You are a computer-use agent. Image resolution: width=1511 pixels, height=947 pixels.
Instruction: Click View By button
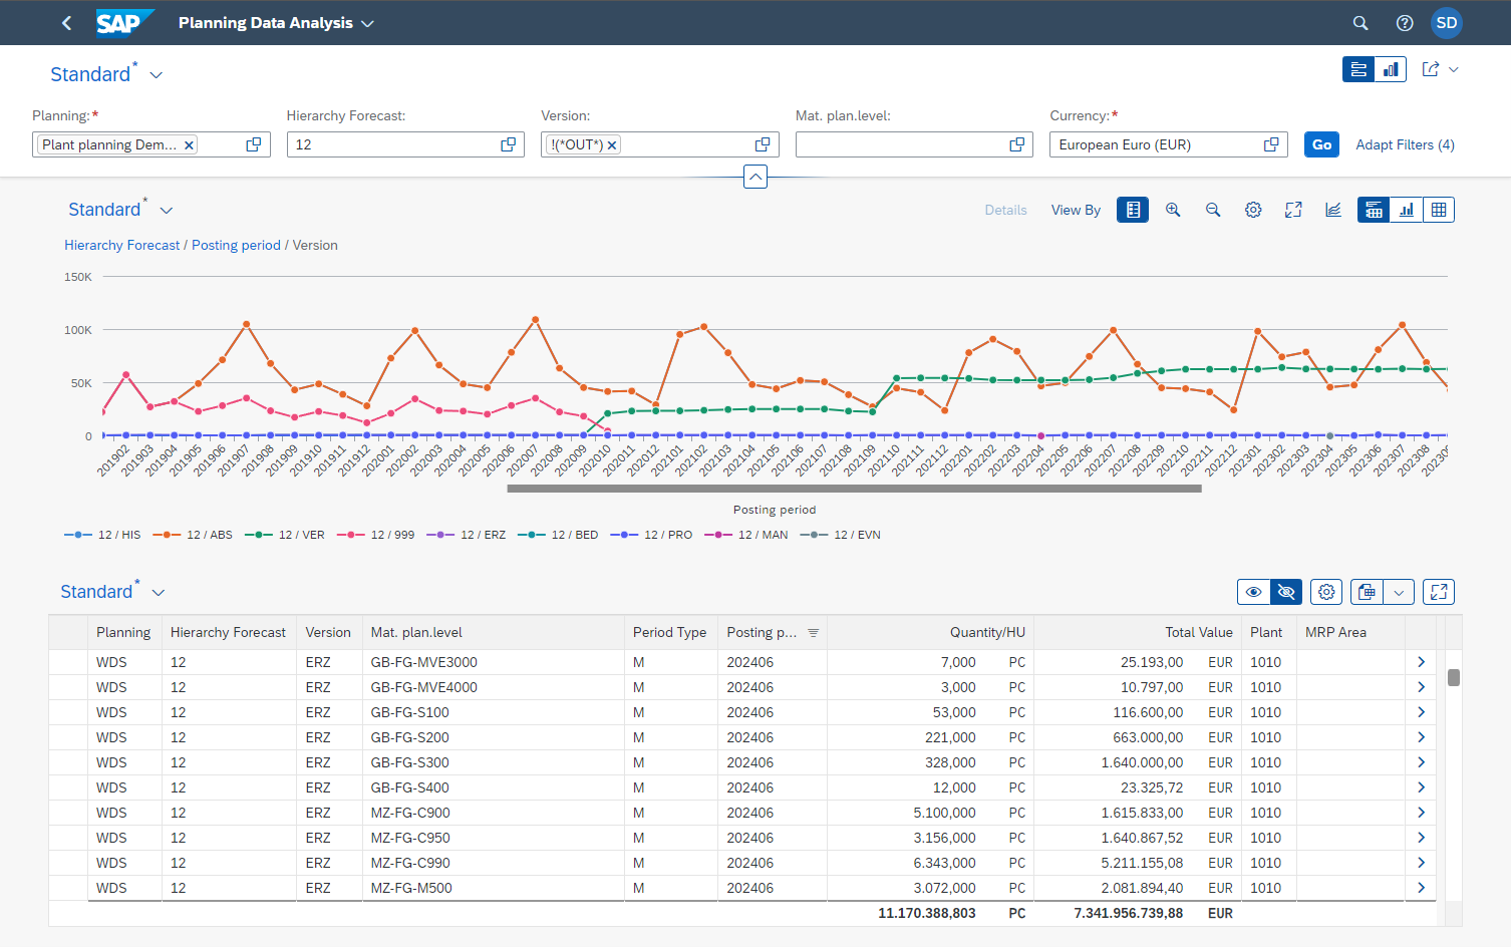(x=1076, y=210)
